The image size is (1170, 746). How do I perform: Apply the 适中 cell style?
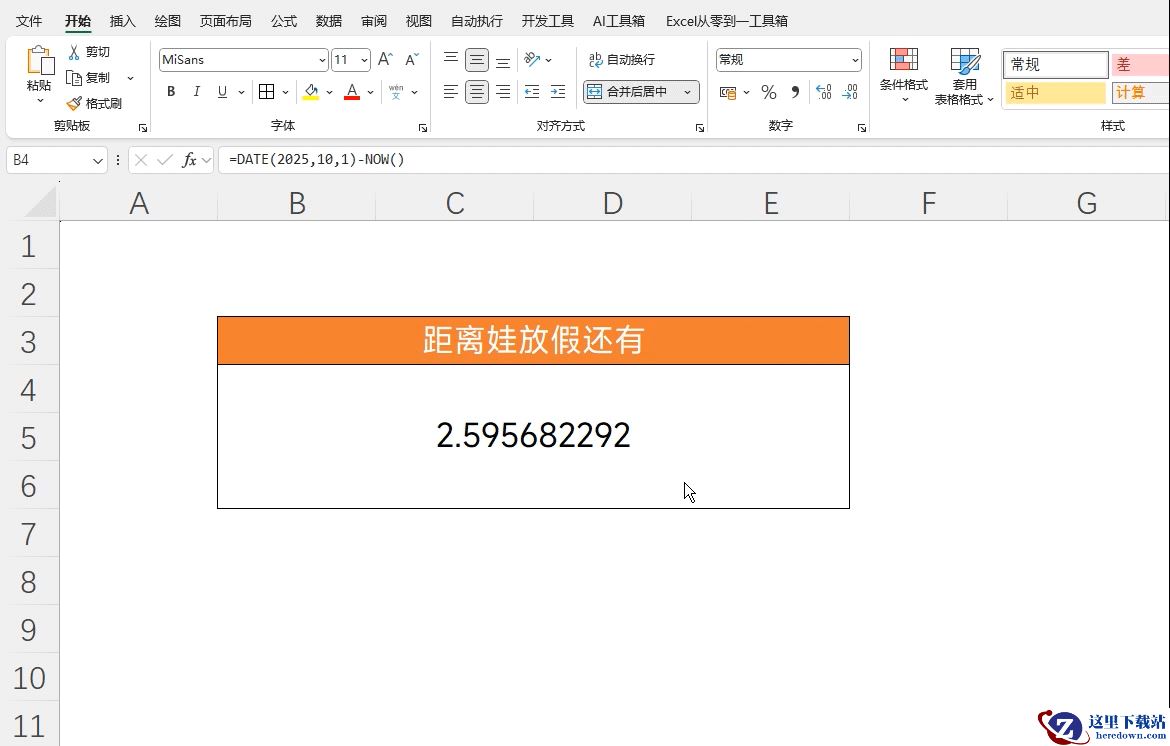(1054, 93)
